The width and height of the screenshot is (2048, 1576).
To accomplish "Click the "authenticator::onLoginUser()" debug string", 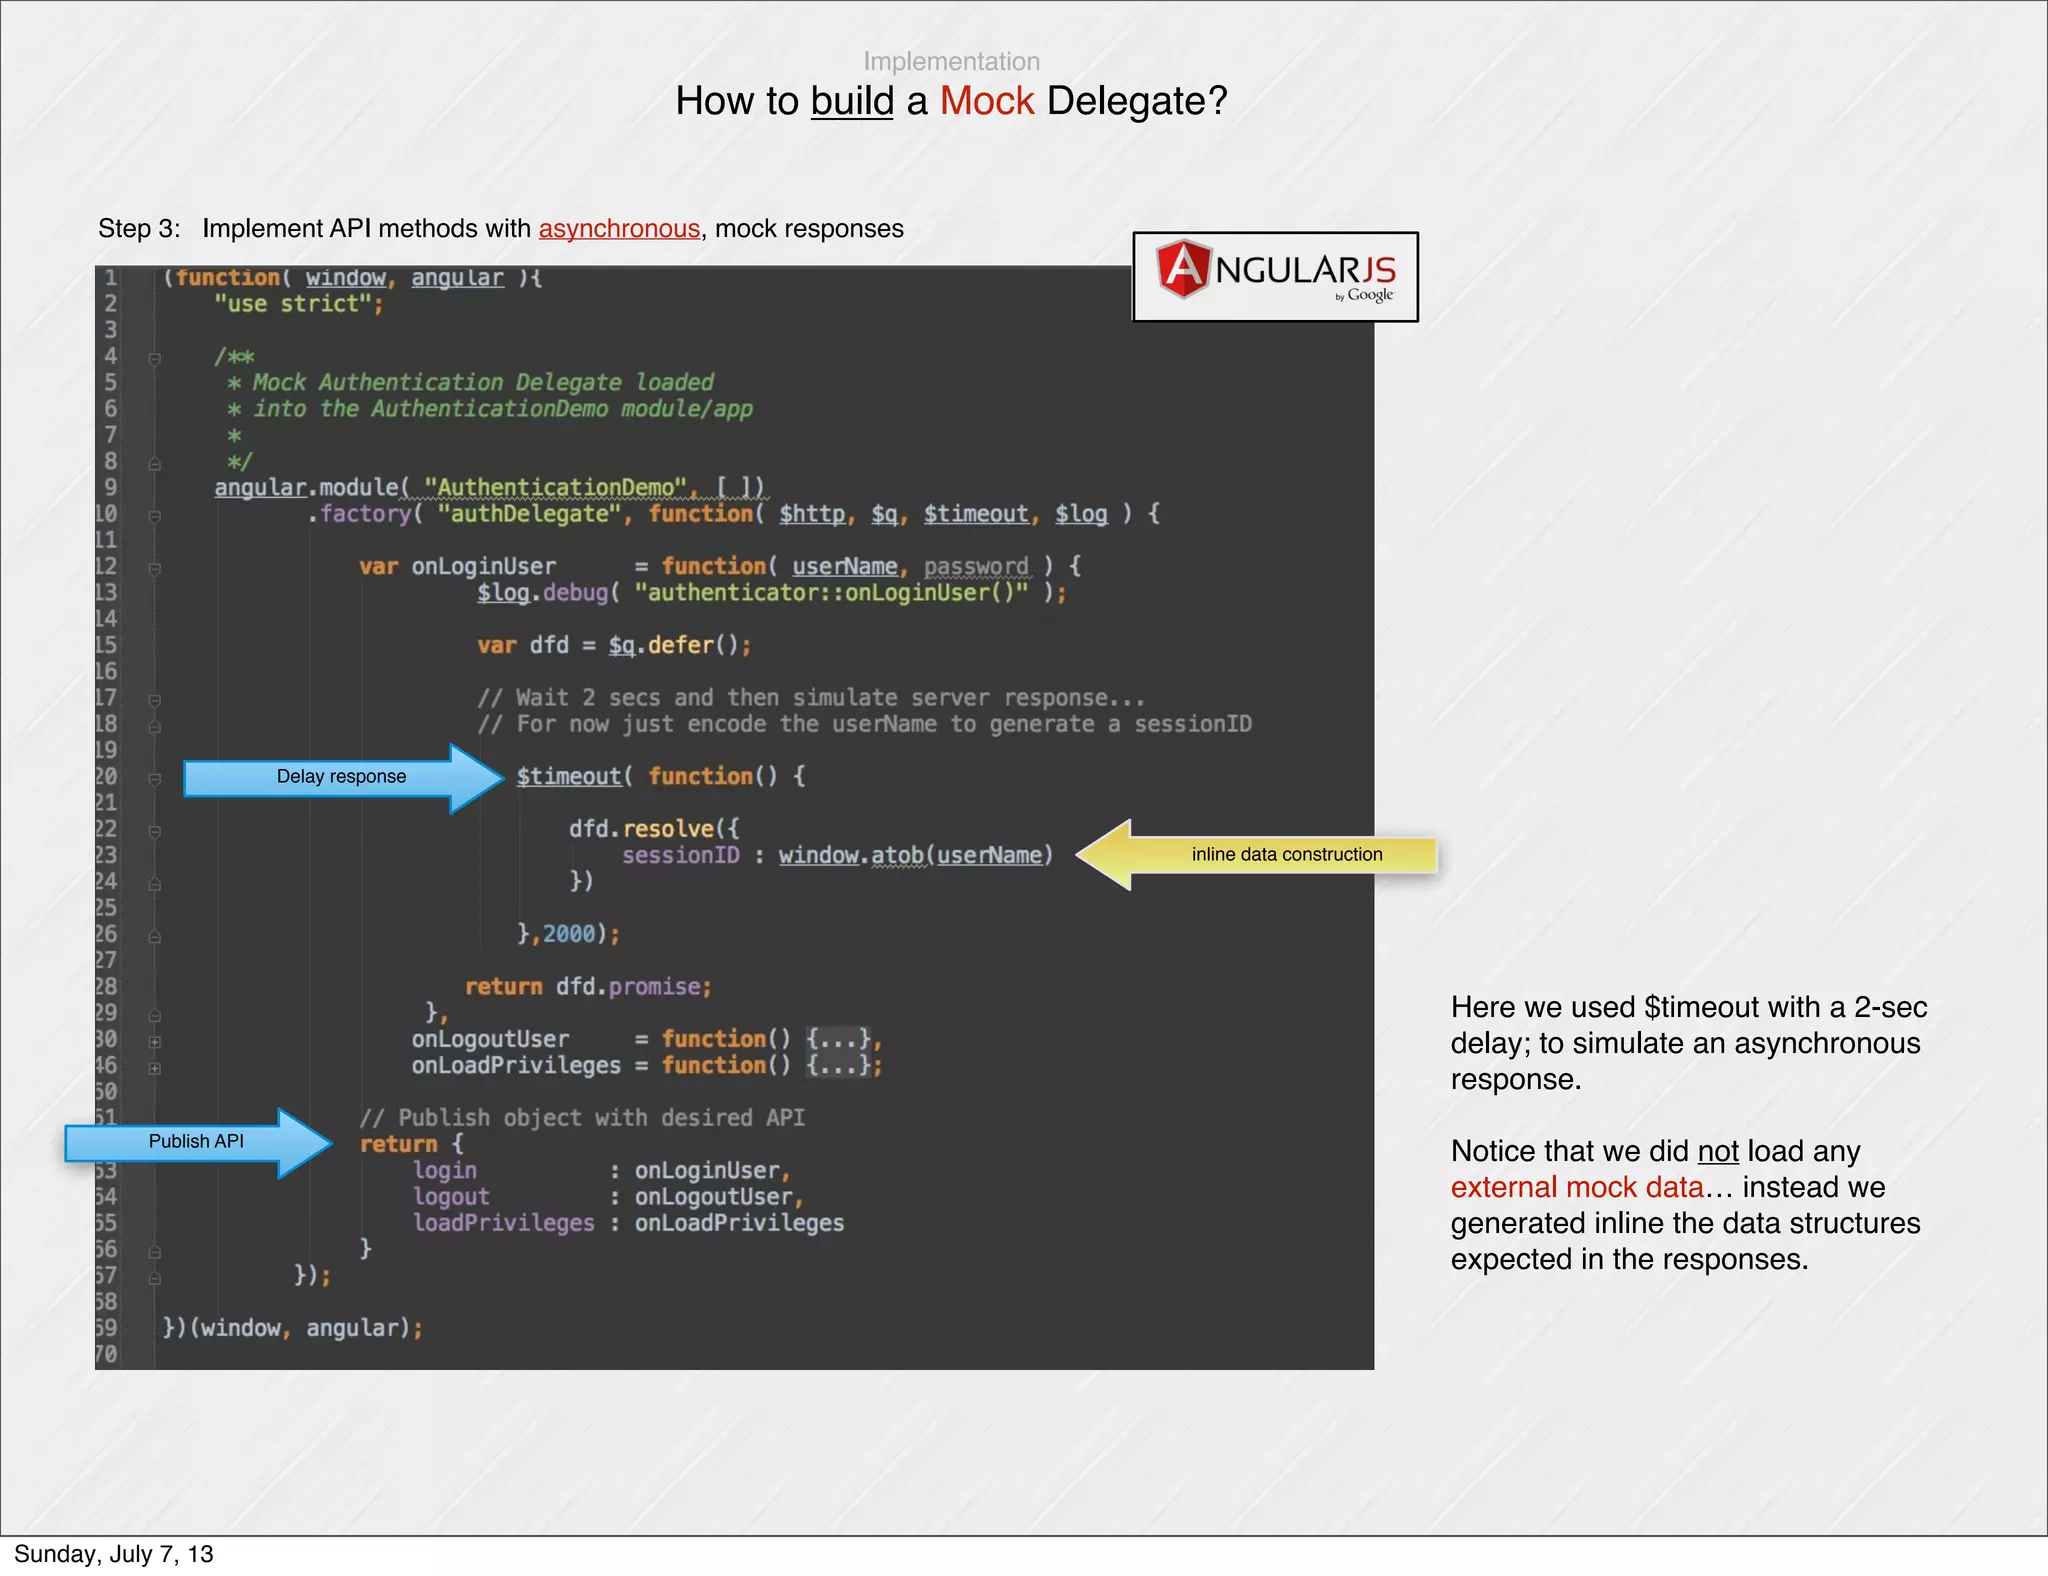I will (831, 593).
